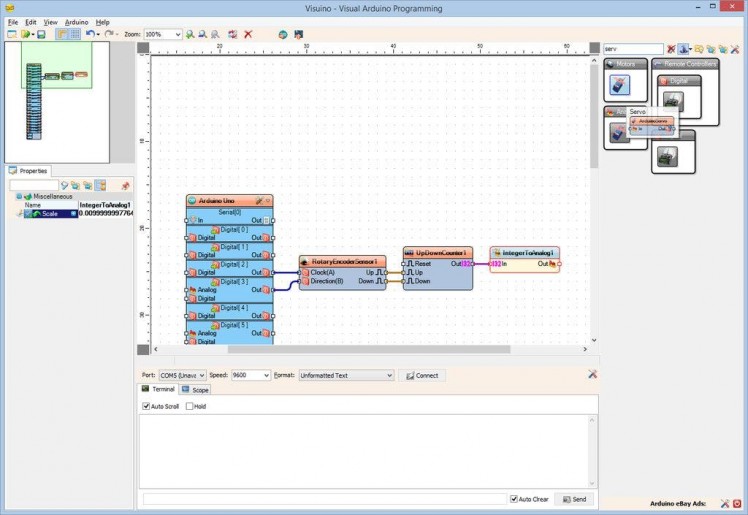Enable the Hold checkbox

point(190,406)
